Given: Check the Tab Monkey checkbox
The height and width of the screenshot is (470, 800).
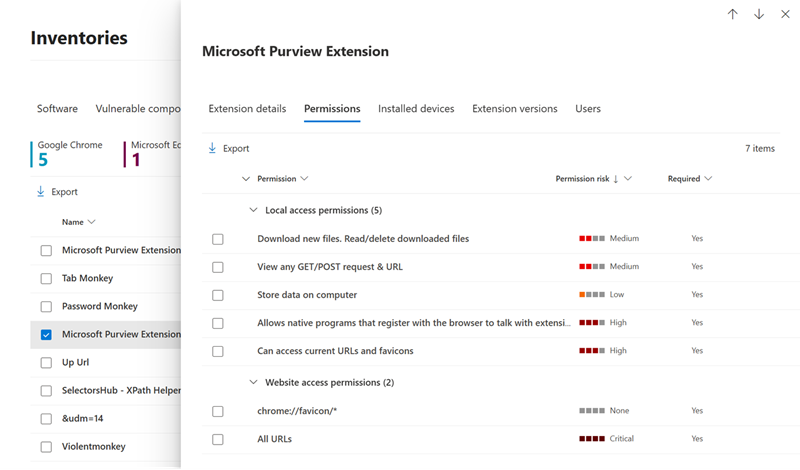Looking at the screenshot, I should pyautogui.click(x=46, y=279).
